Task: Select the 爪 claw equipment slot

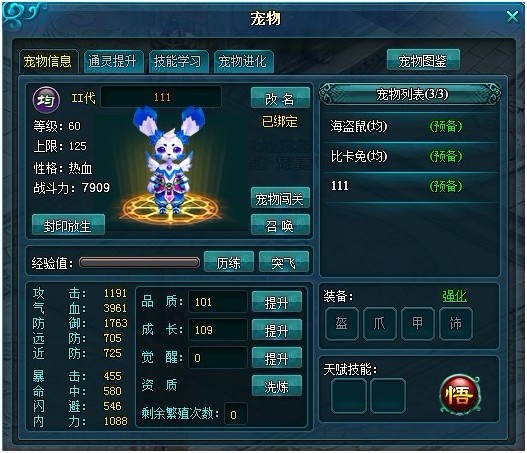Action: tap(380, 324)
